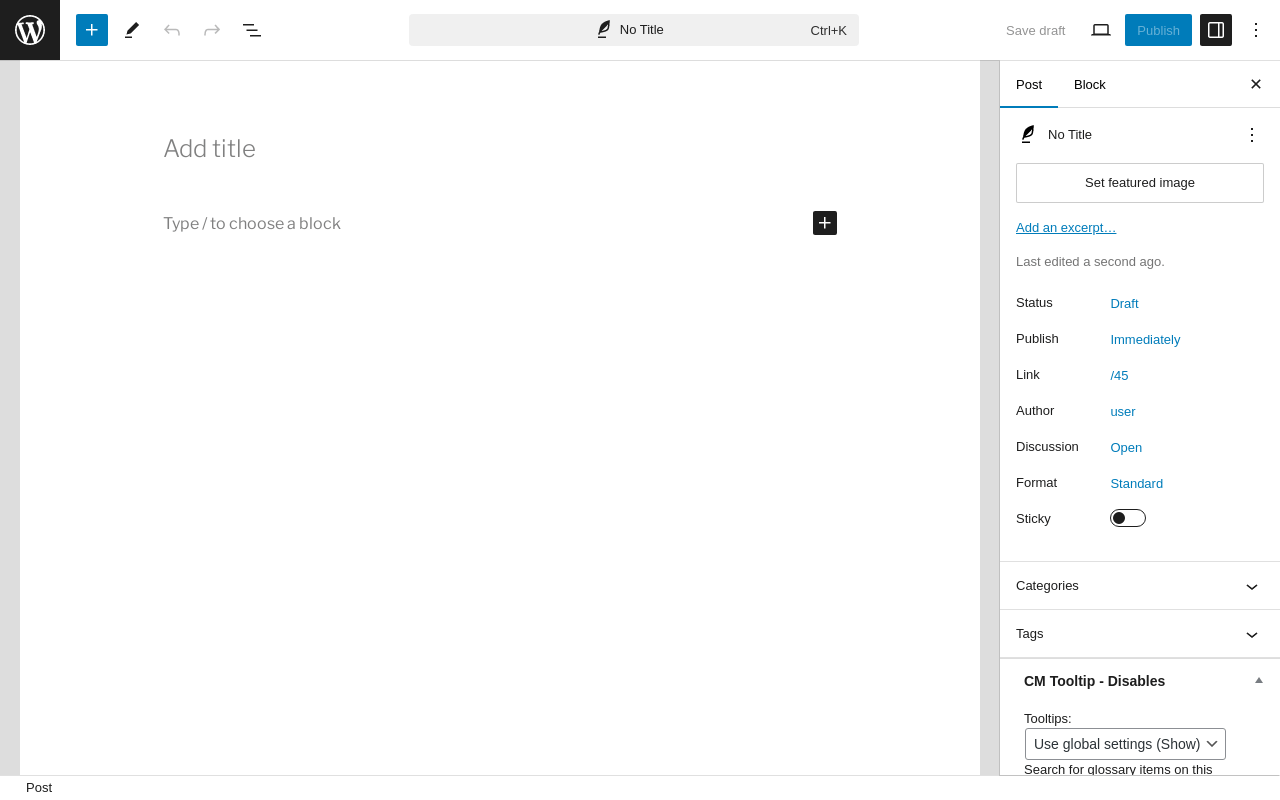Change status via Draft link
Viewport: 1280px width, 800px height.
coord(1124,303)
